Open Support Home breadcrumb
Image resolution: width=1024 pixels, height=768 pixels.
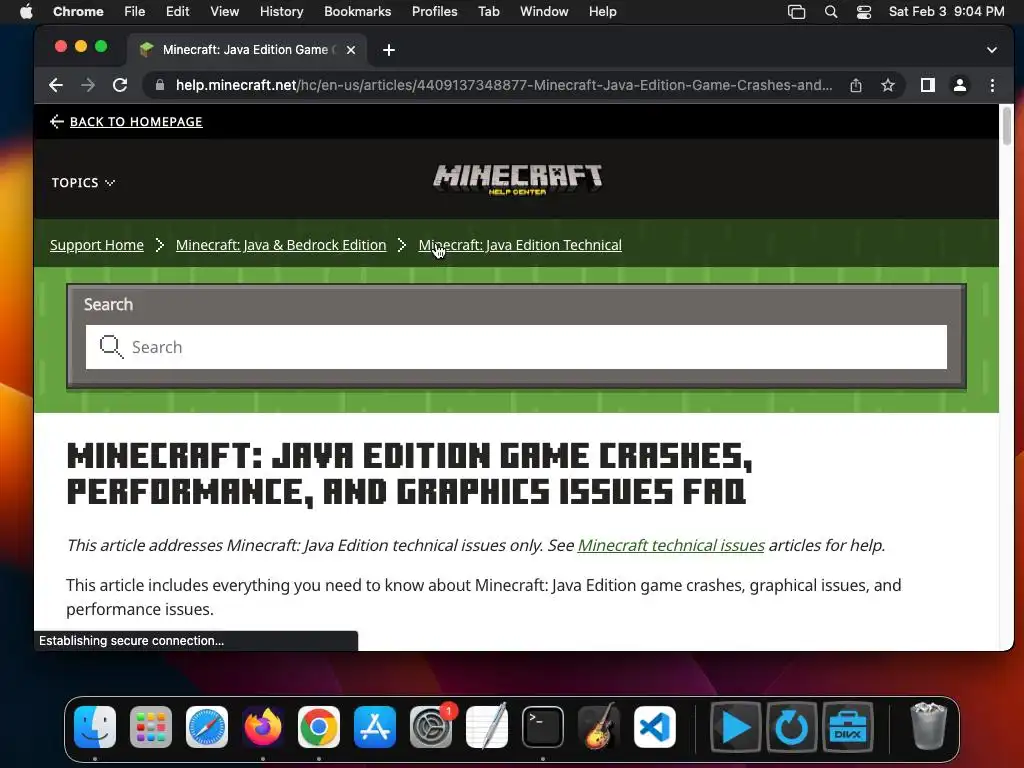click(x=97, y=245)
